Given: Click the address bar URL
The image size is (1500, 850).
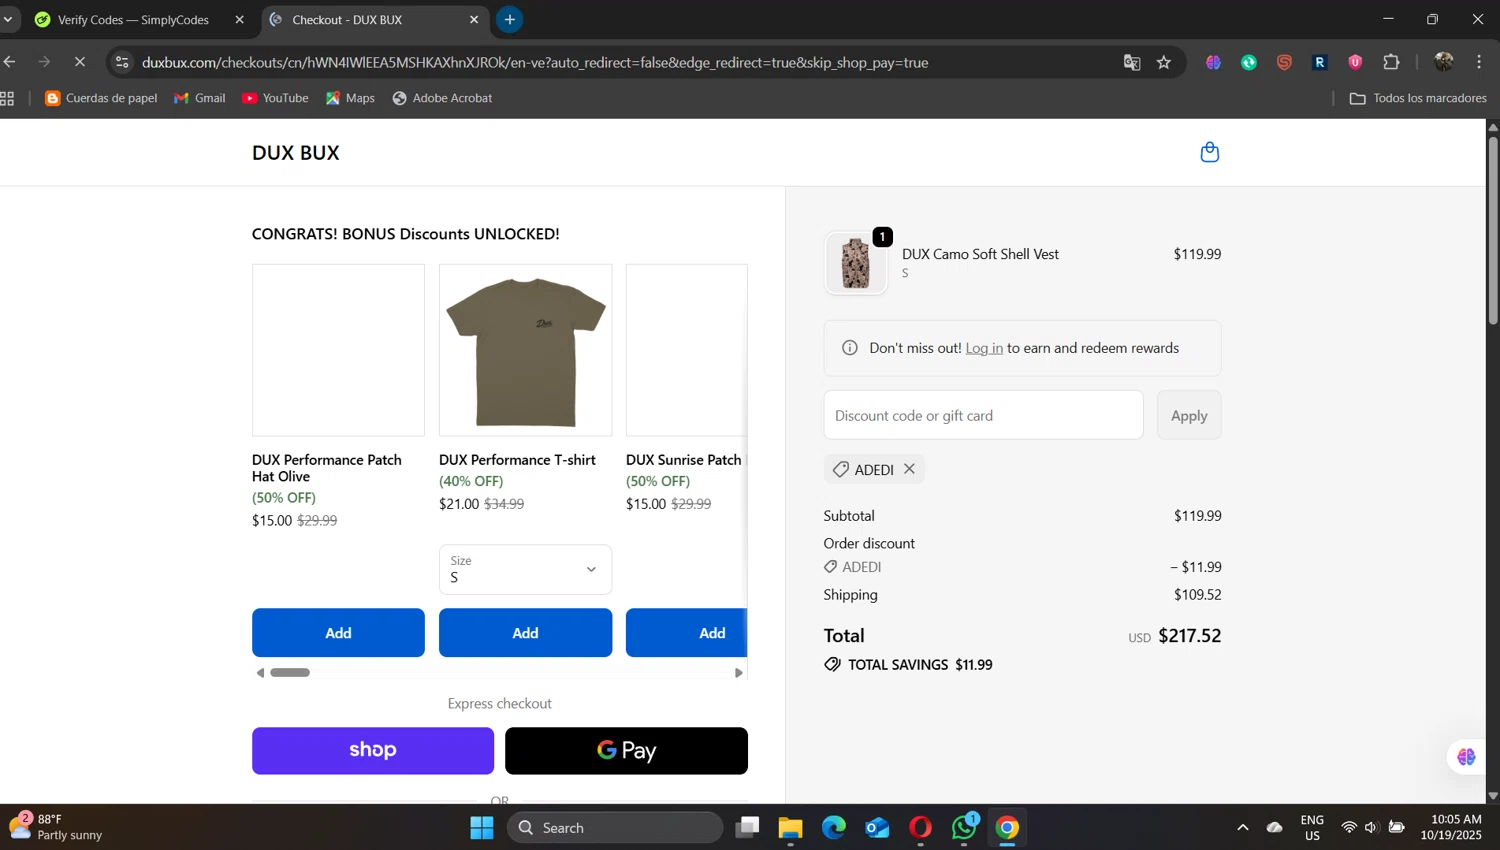Looking at the screenshot, I should [535, 62].
